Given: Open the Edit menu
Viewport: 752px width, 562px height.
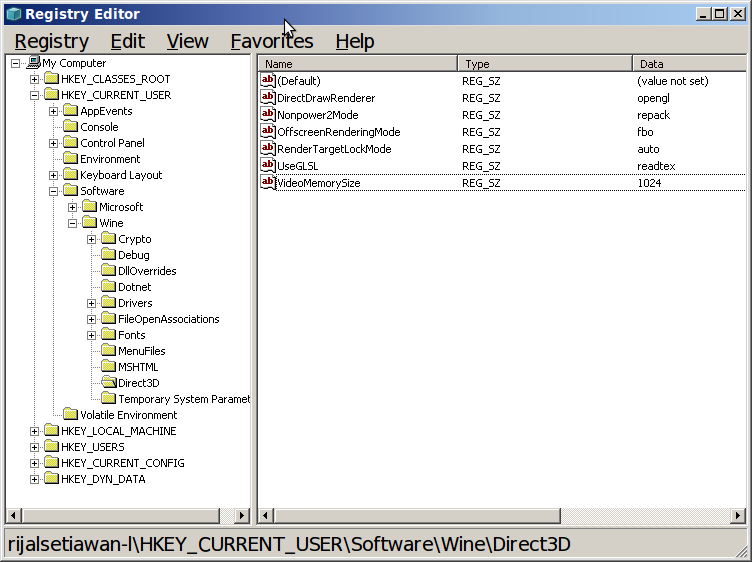Looking at the screenshot, I should pos(128,41).
